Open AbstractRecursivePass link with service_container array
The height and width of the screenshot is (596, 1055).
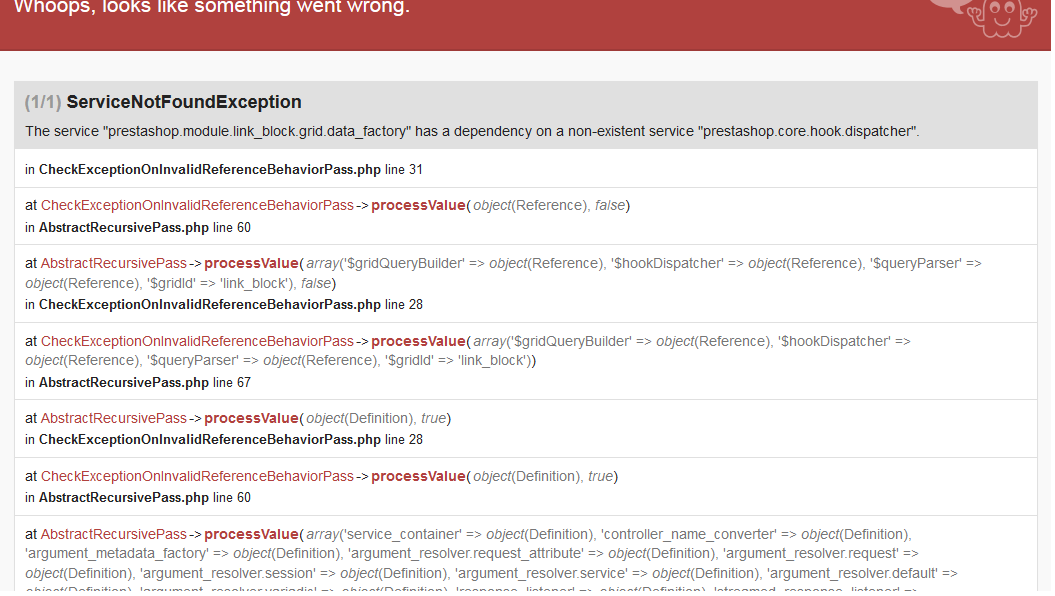coord(113,534)
